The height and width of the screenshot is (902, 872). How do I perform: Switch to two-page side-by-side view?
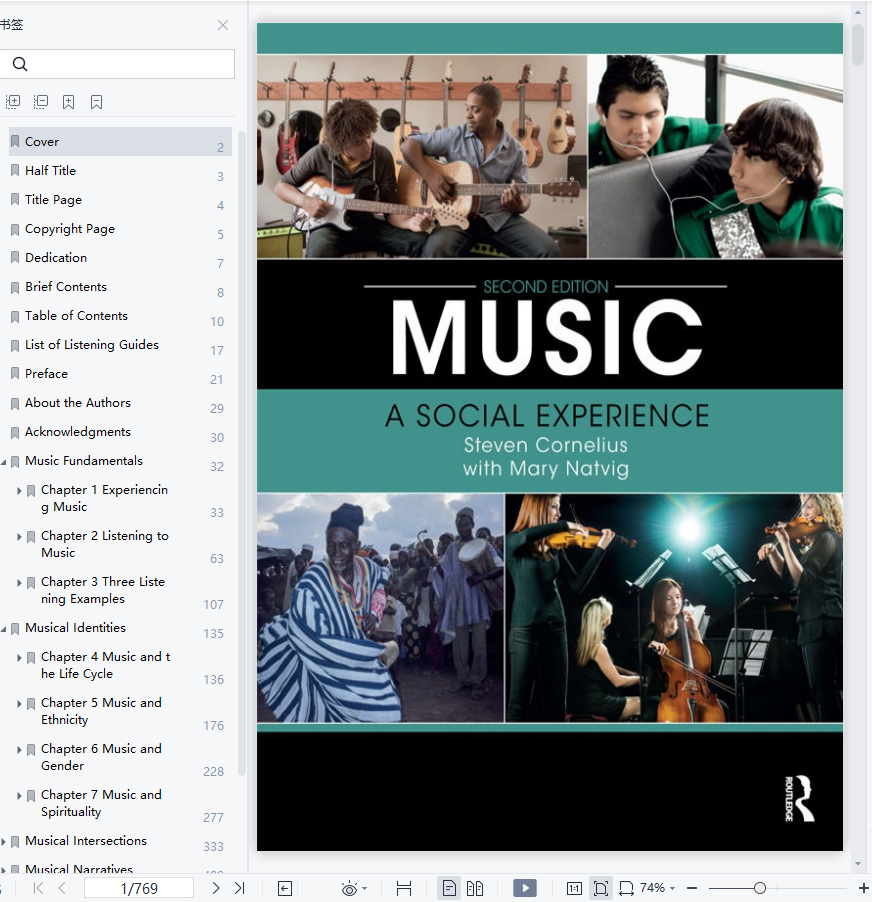pyautogui.click(x=475, y=888)
